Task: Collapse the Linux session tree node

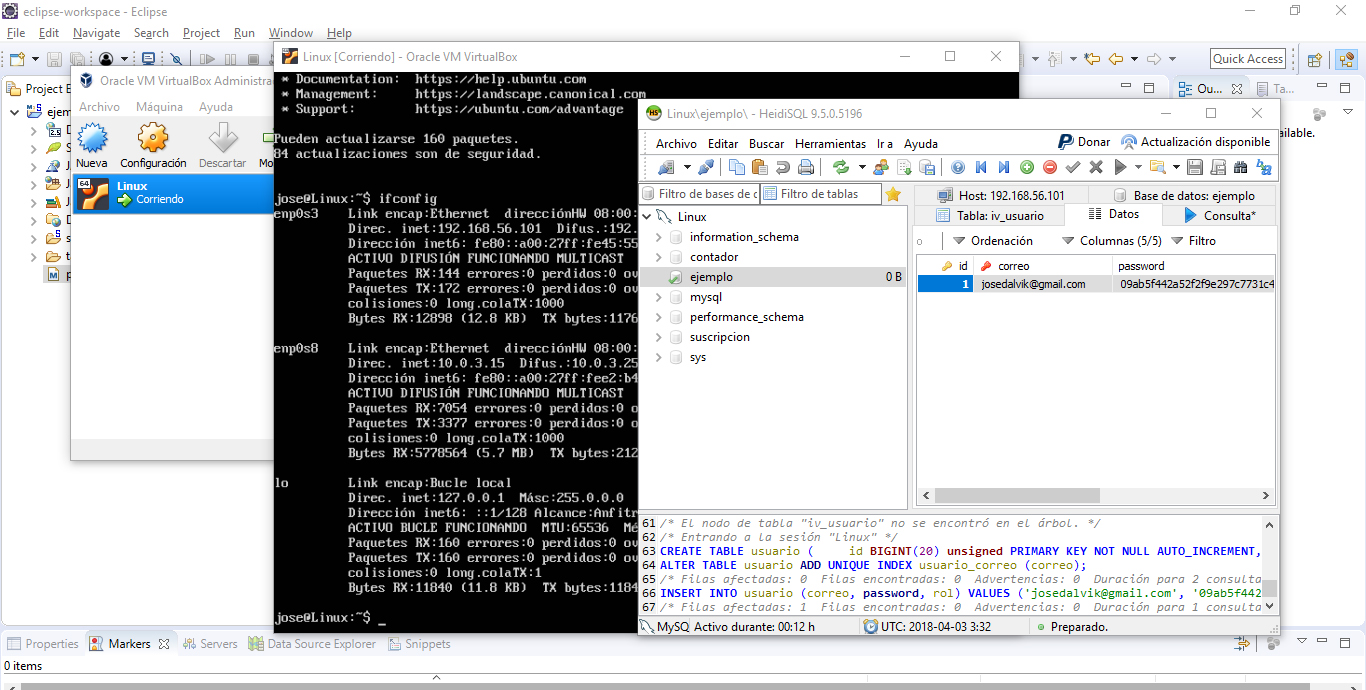Action: pyautogui.click(x=647, y=217)
